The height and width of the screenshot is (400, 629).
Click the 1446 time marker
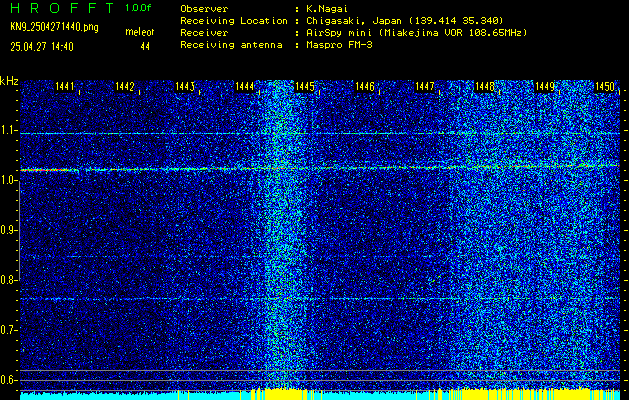(365, 86)
